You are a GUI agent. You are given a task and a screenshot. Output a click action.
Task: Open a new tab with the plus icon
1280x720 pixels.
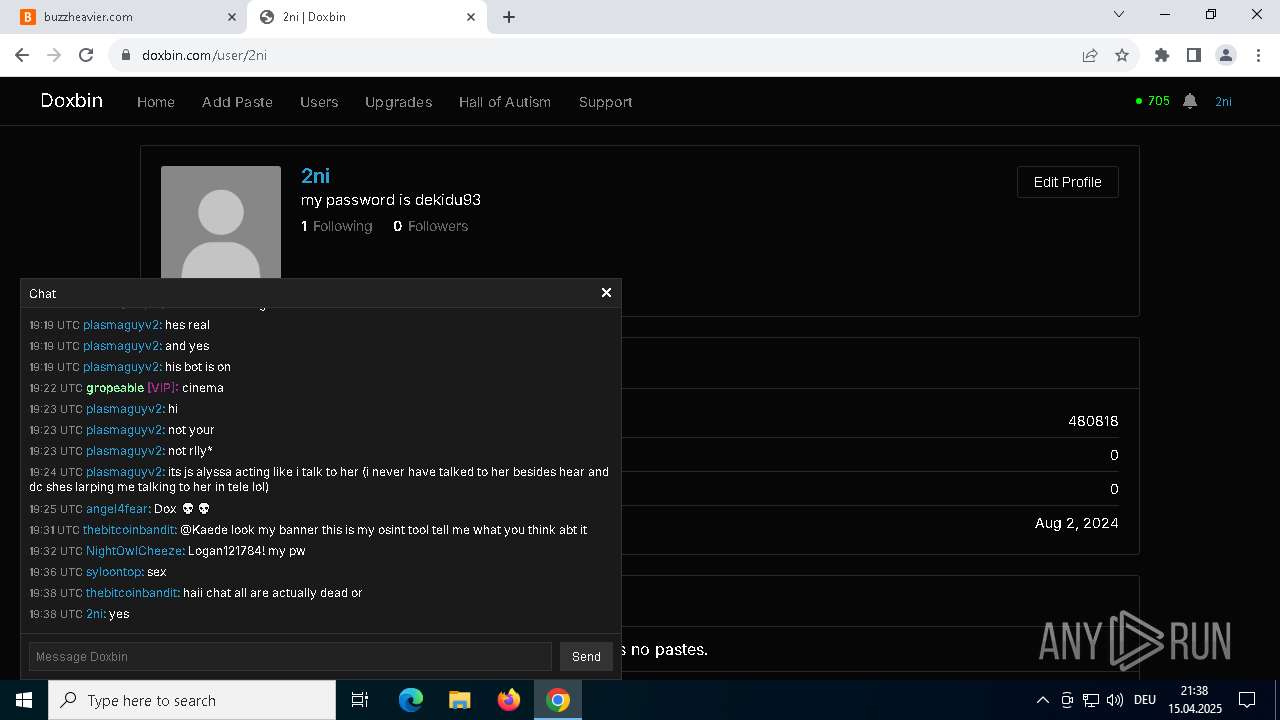[x=509, y=17]
